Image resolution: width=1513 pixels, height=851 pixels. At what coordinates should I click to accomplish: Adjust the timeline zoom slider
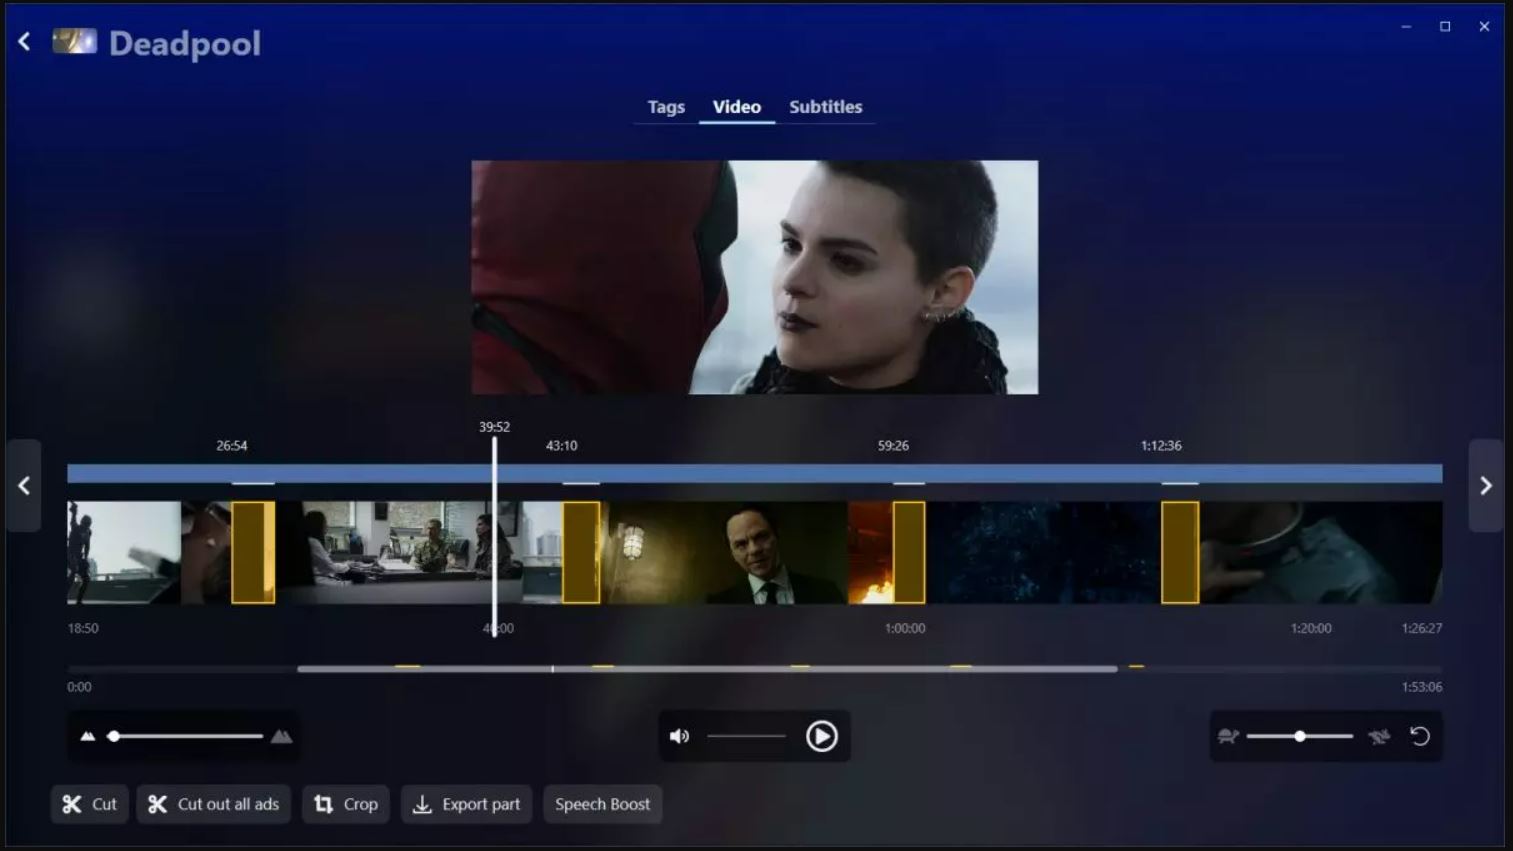186,737
